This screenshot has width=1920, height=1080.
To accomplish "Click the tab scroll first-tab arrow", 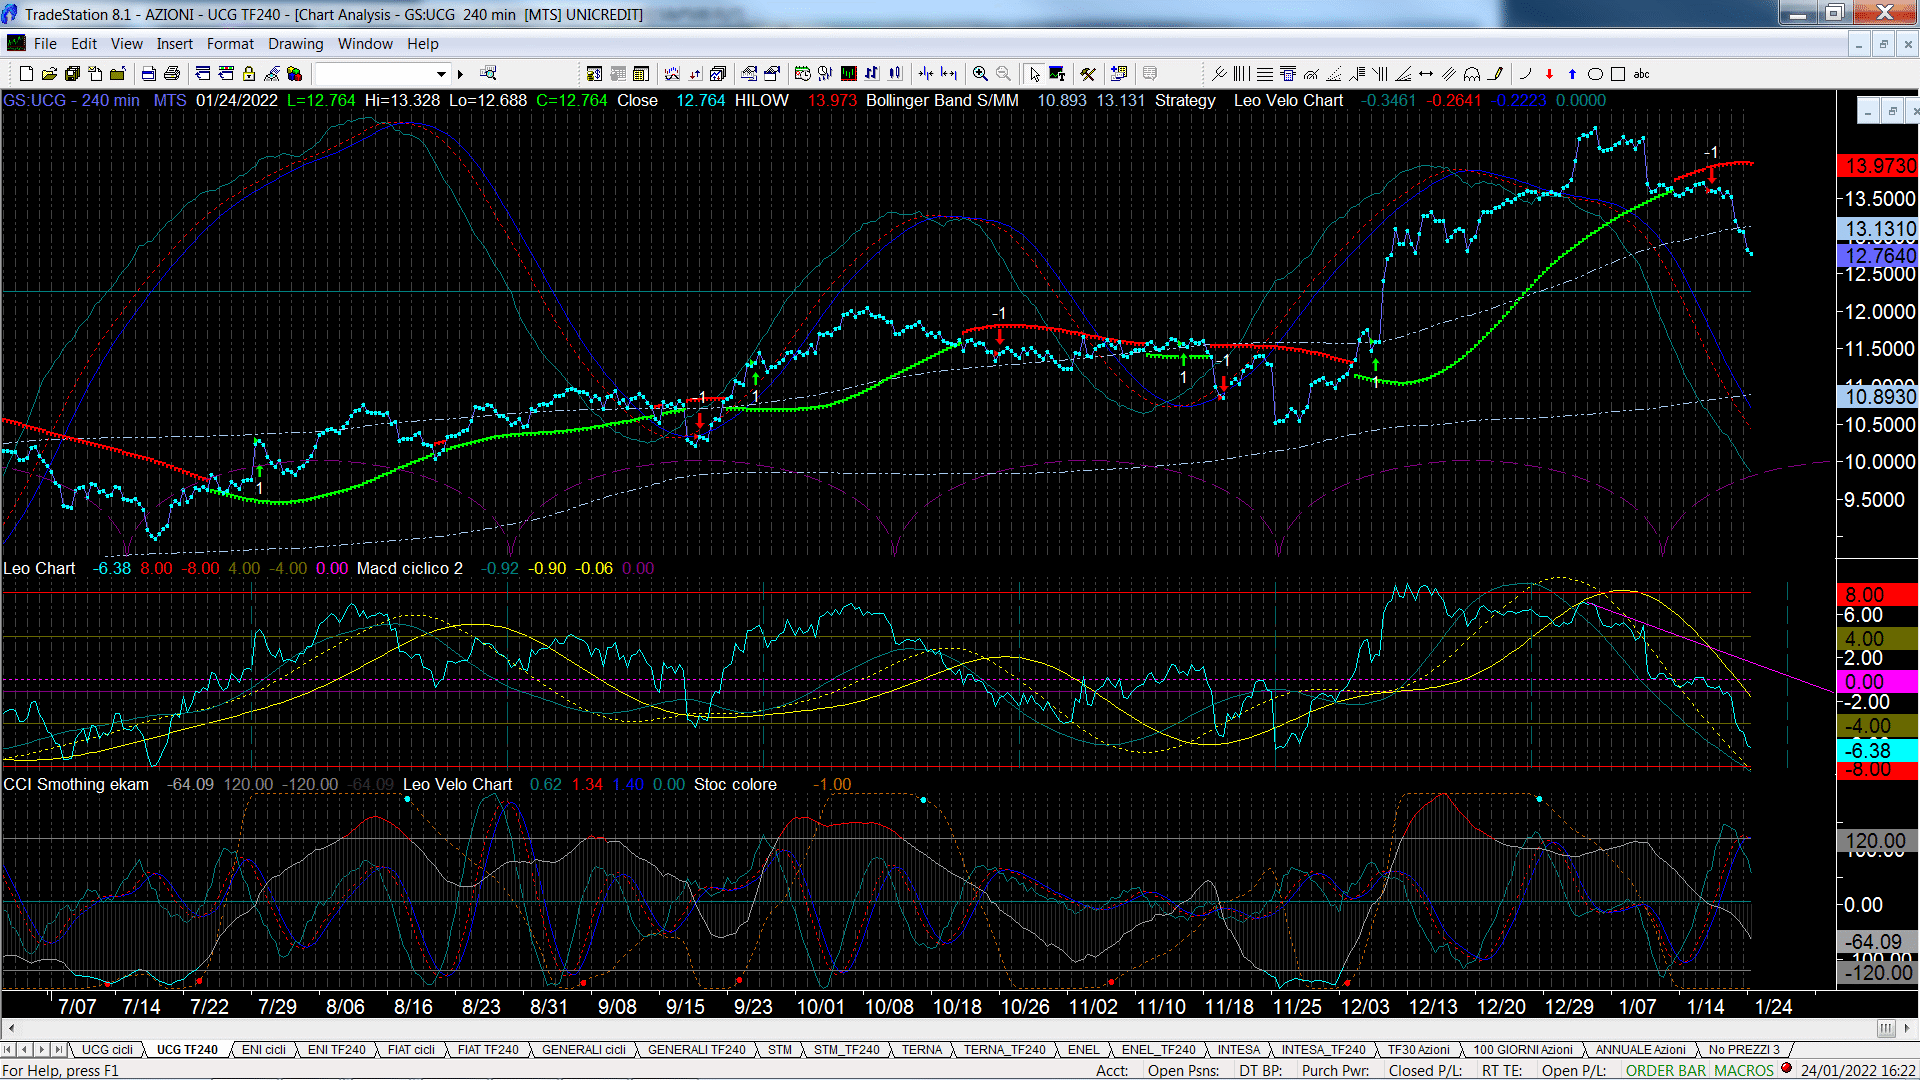I will pyautogui.click(x=9, y=1050).
